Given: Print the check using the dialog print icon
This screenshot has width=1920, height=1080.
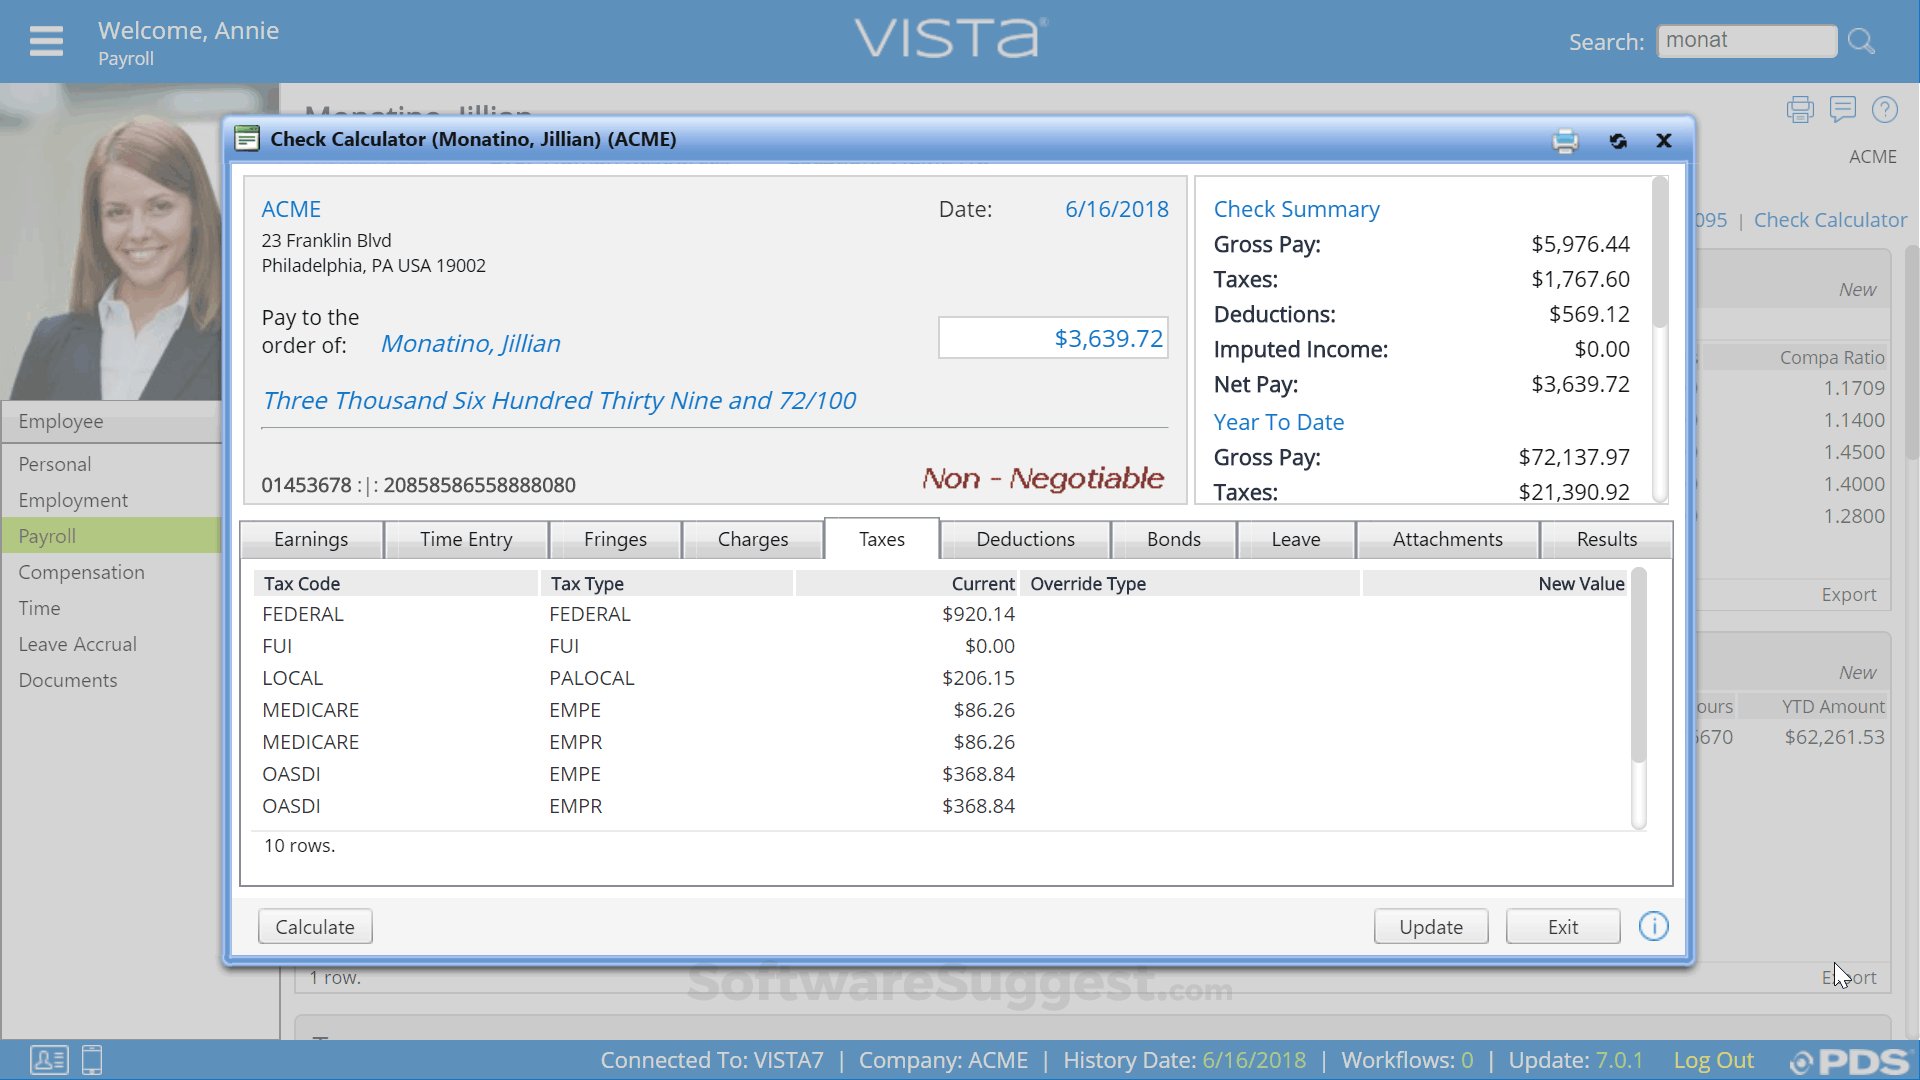Looking at the screenshot, I should pyautogui.click(x=1566, y=141).
